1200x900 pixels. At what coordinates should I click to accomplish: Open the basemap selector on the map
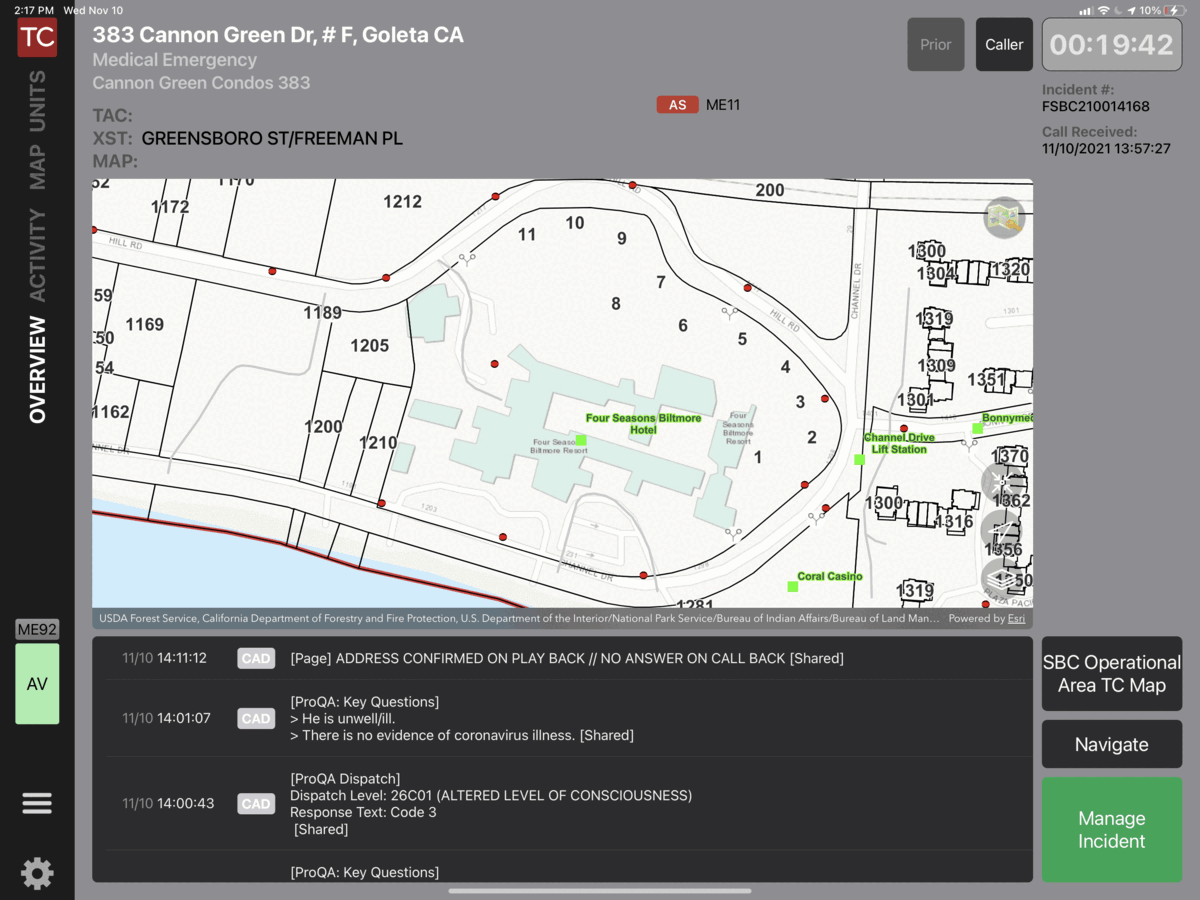pos(1004,218)
